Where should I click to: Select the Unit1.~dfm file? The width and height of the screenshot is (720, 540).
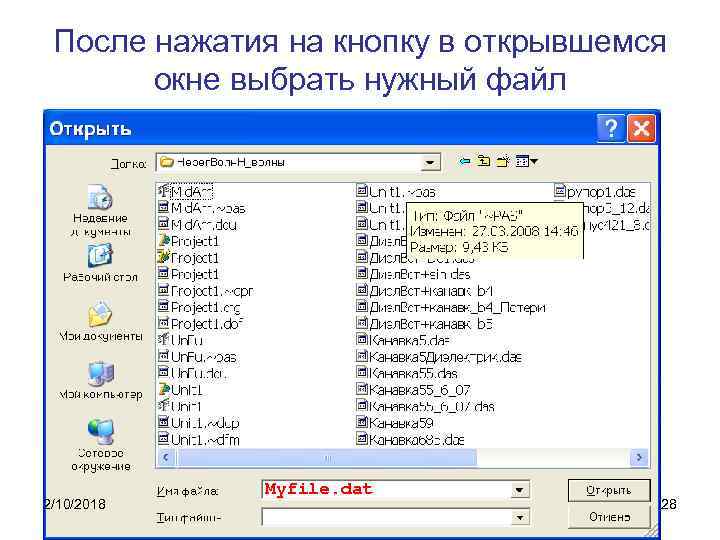tap(199, 439)
